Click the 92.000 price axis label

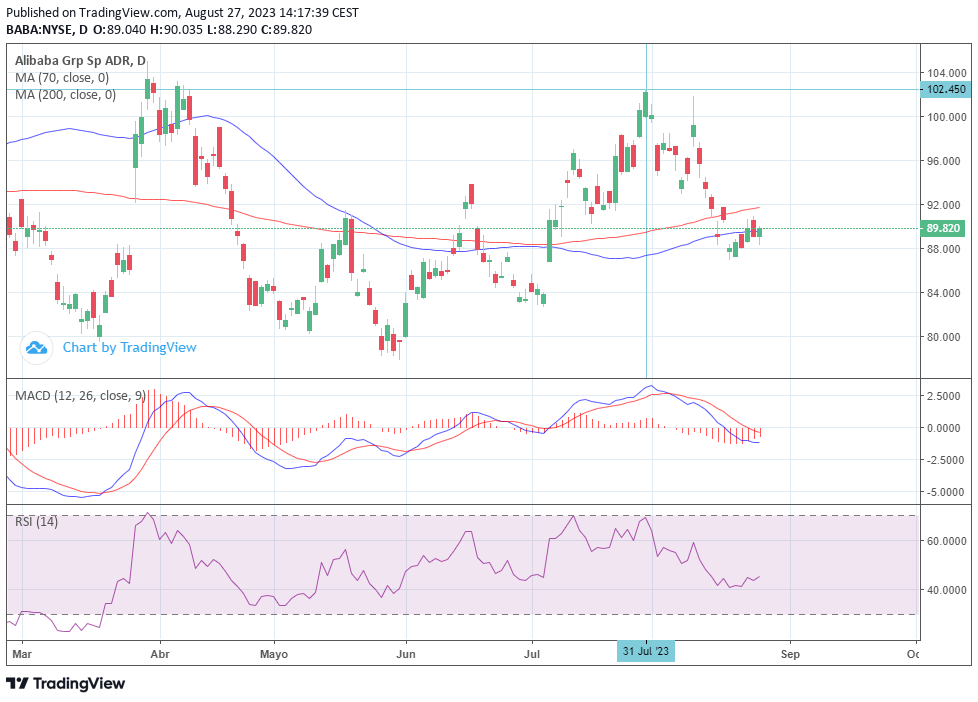(943, 205)
